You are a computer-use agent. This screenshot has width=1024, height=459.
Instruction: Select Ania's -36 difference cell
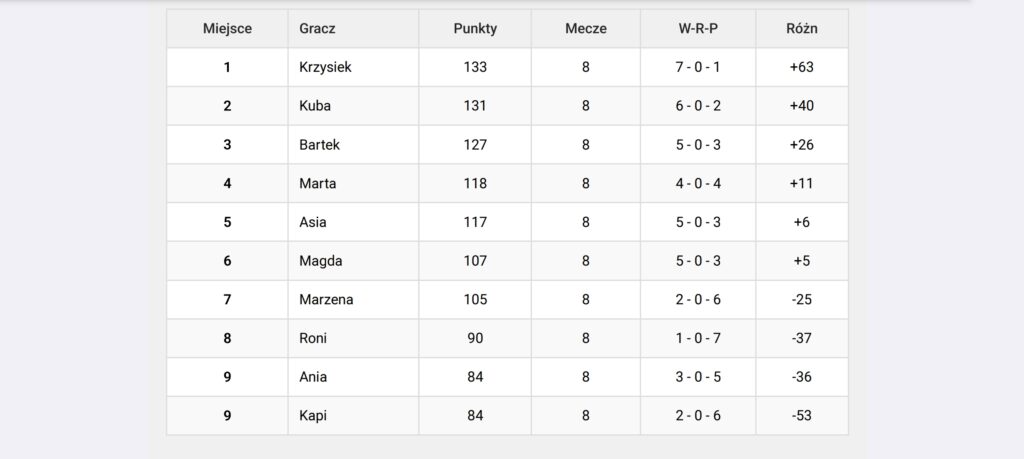click(x=801, y=377)
